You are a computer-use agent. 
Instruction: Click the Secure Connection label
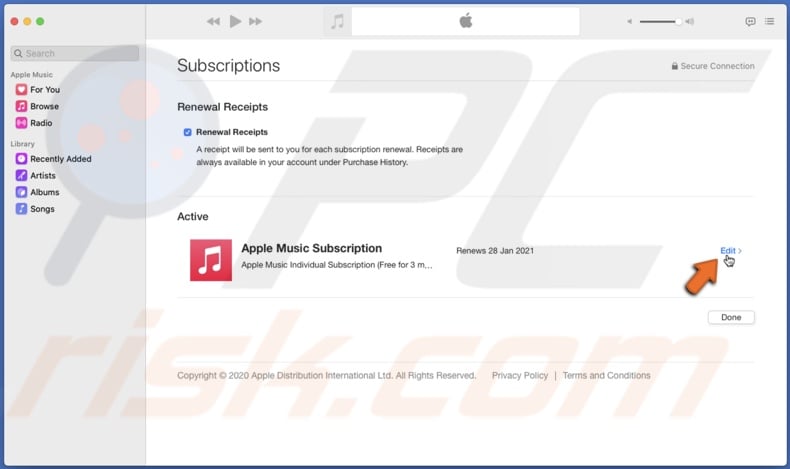717,66
